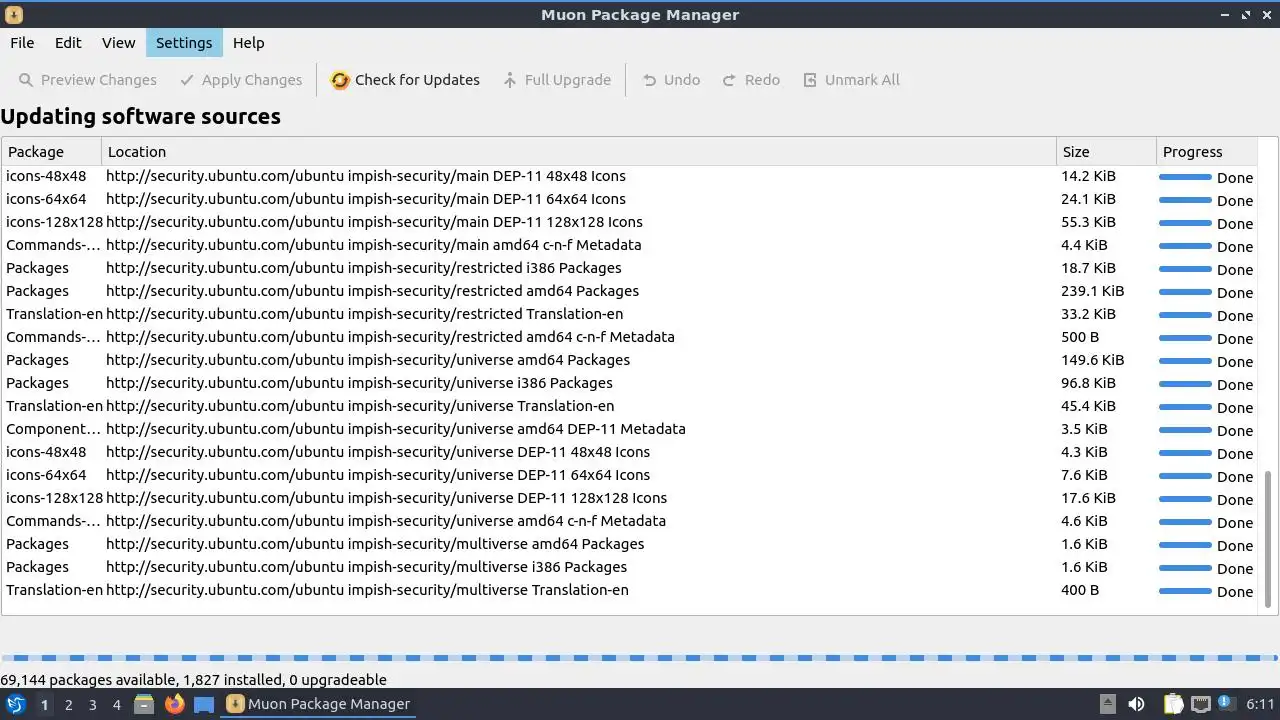Click the removable media eject tray icon
1280x720 pixels.
click(x=1107, y=704)
